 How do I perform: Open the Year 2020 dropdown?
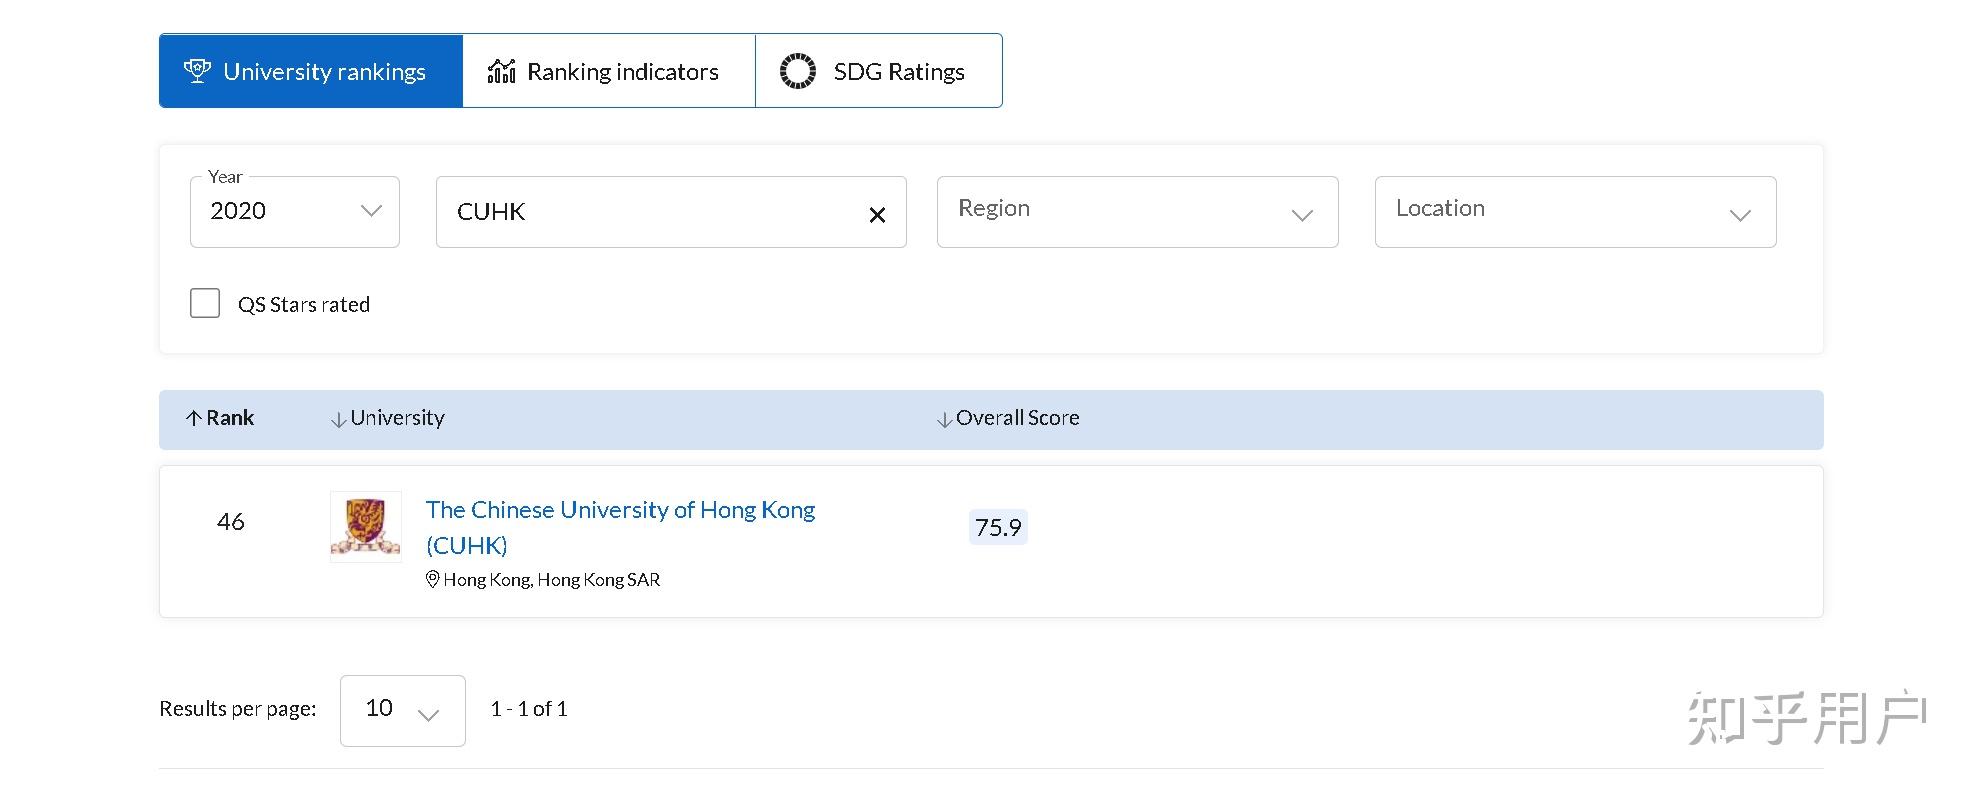[x=295, y=212]
